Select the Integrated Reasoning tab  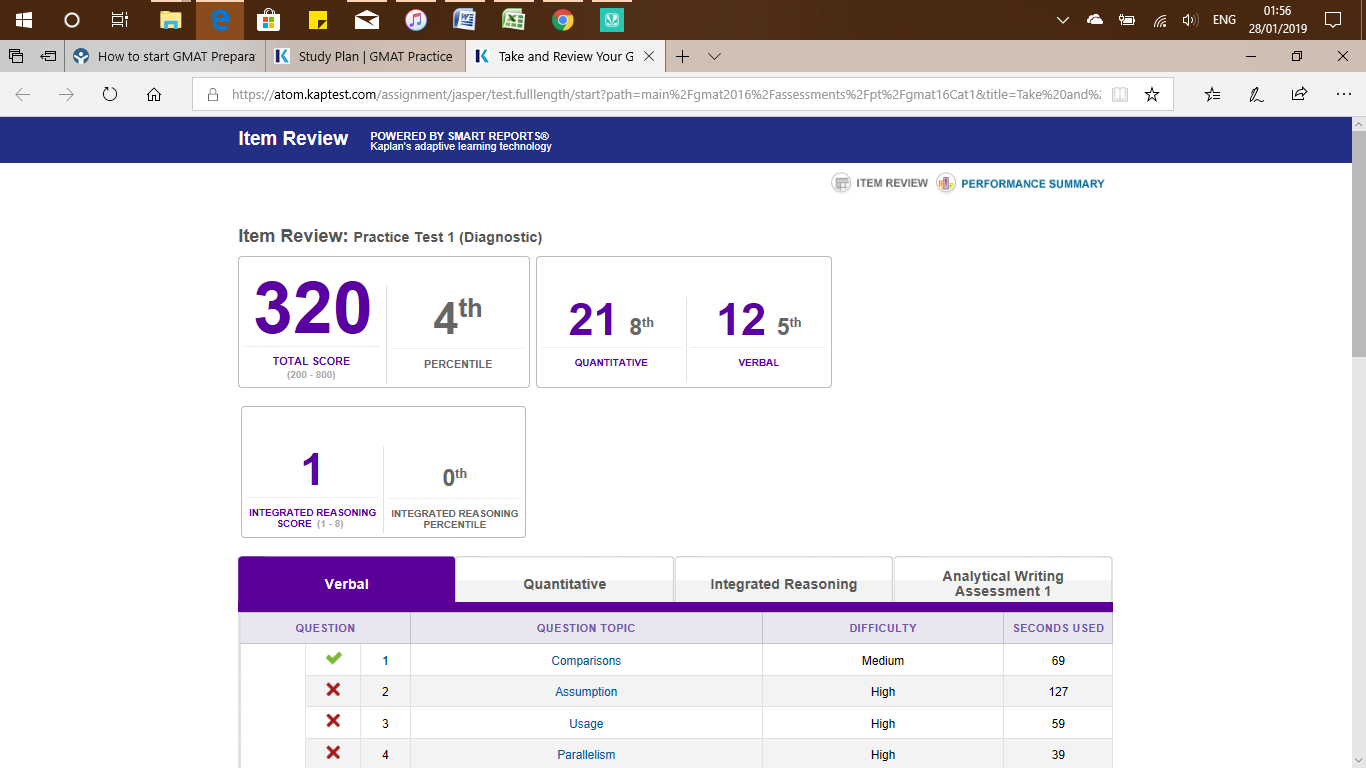click(783, 584)
